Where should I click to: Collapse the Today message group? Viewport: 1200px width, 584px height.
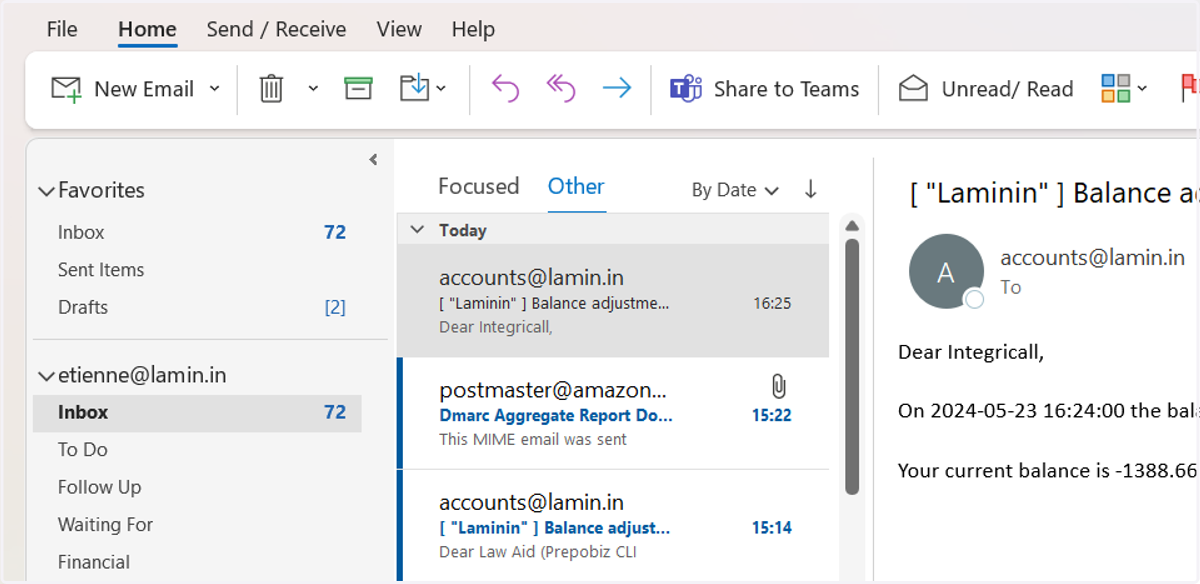(x=417, y=230)
